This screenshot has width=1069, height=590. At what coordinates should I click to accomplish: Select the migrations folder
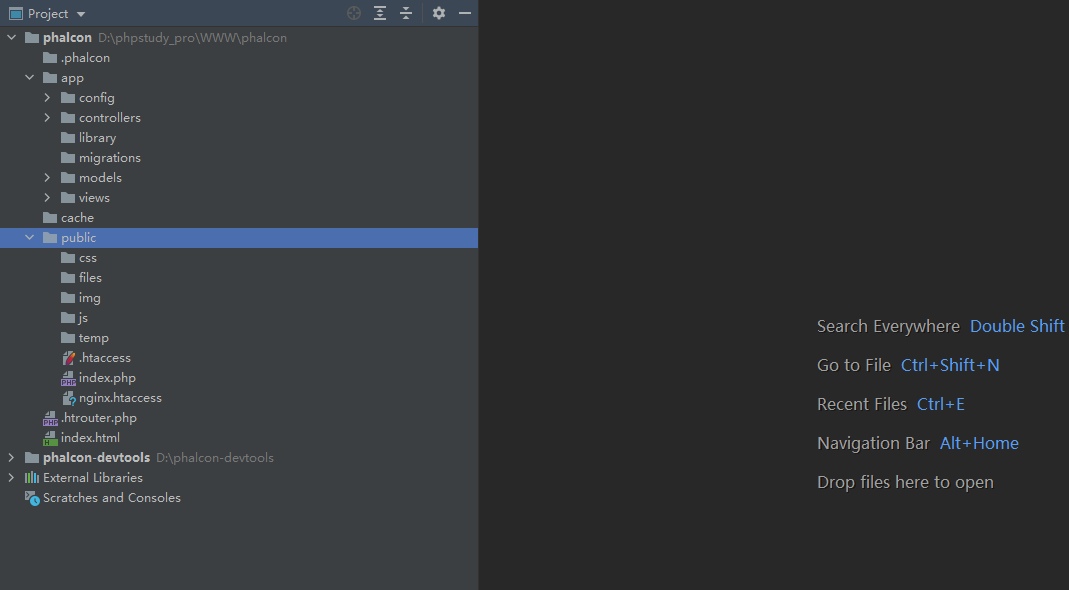pyautogui.click(x=109, y=158)
